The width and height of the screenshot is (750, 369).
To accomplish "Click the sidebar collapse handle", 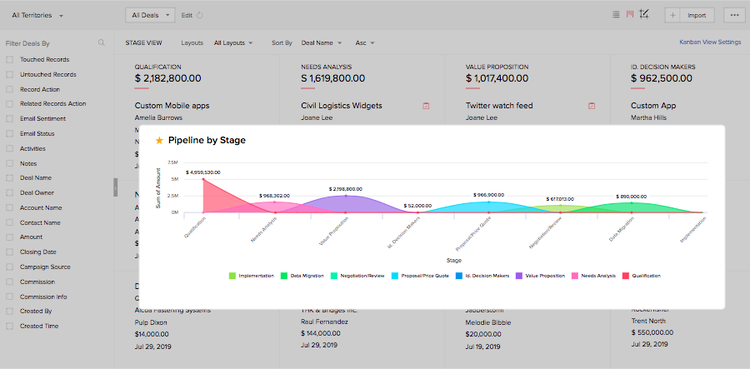I will point(115,187).
